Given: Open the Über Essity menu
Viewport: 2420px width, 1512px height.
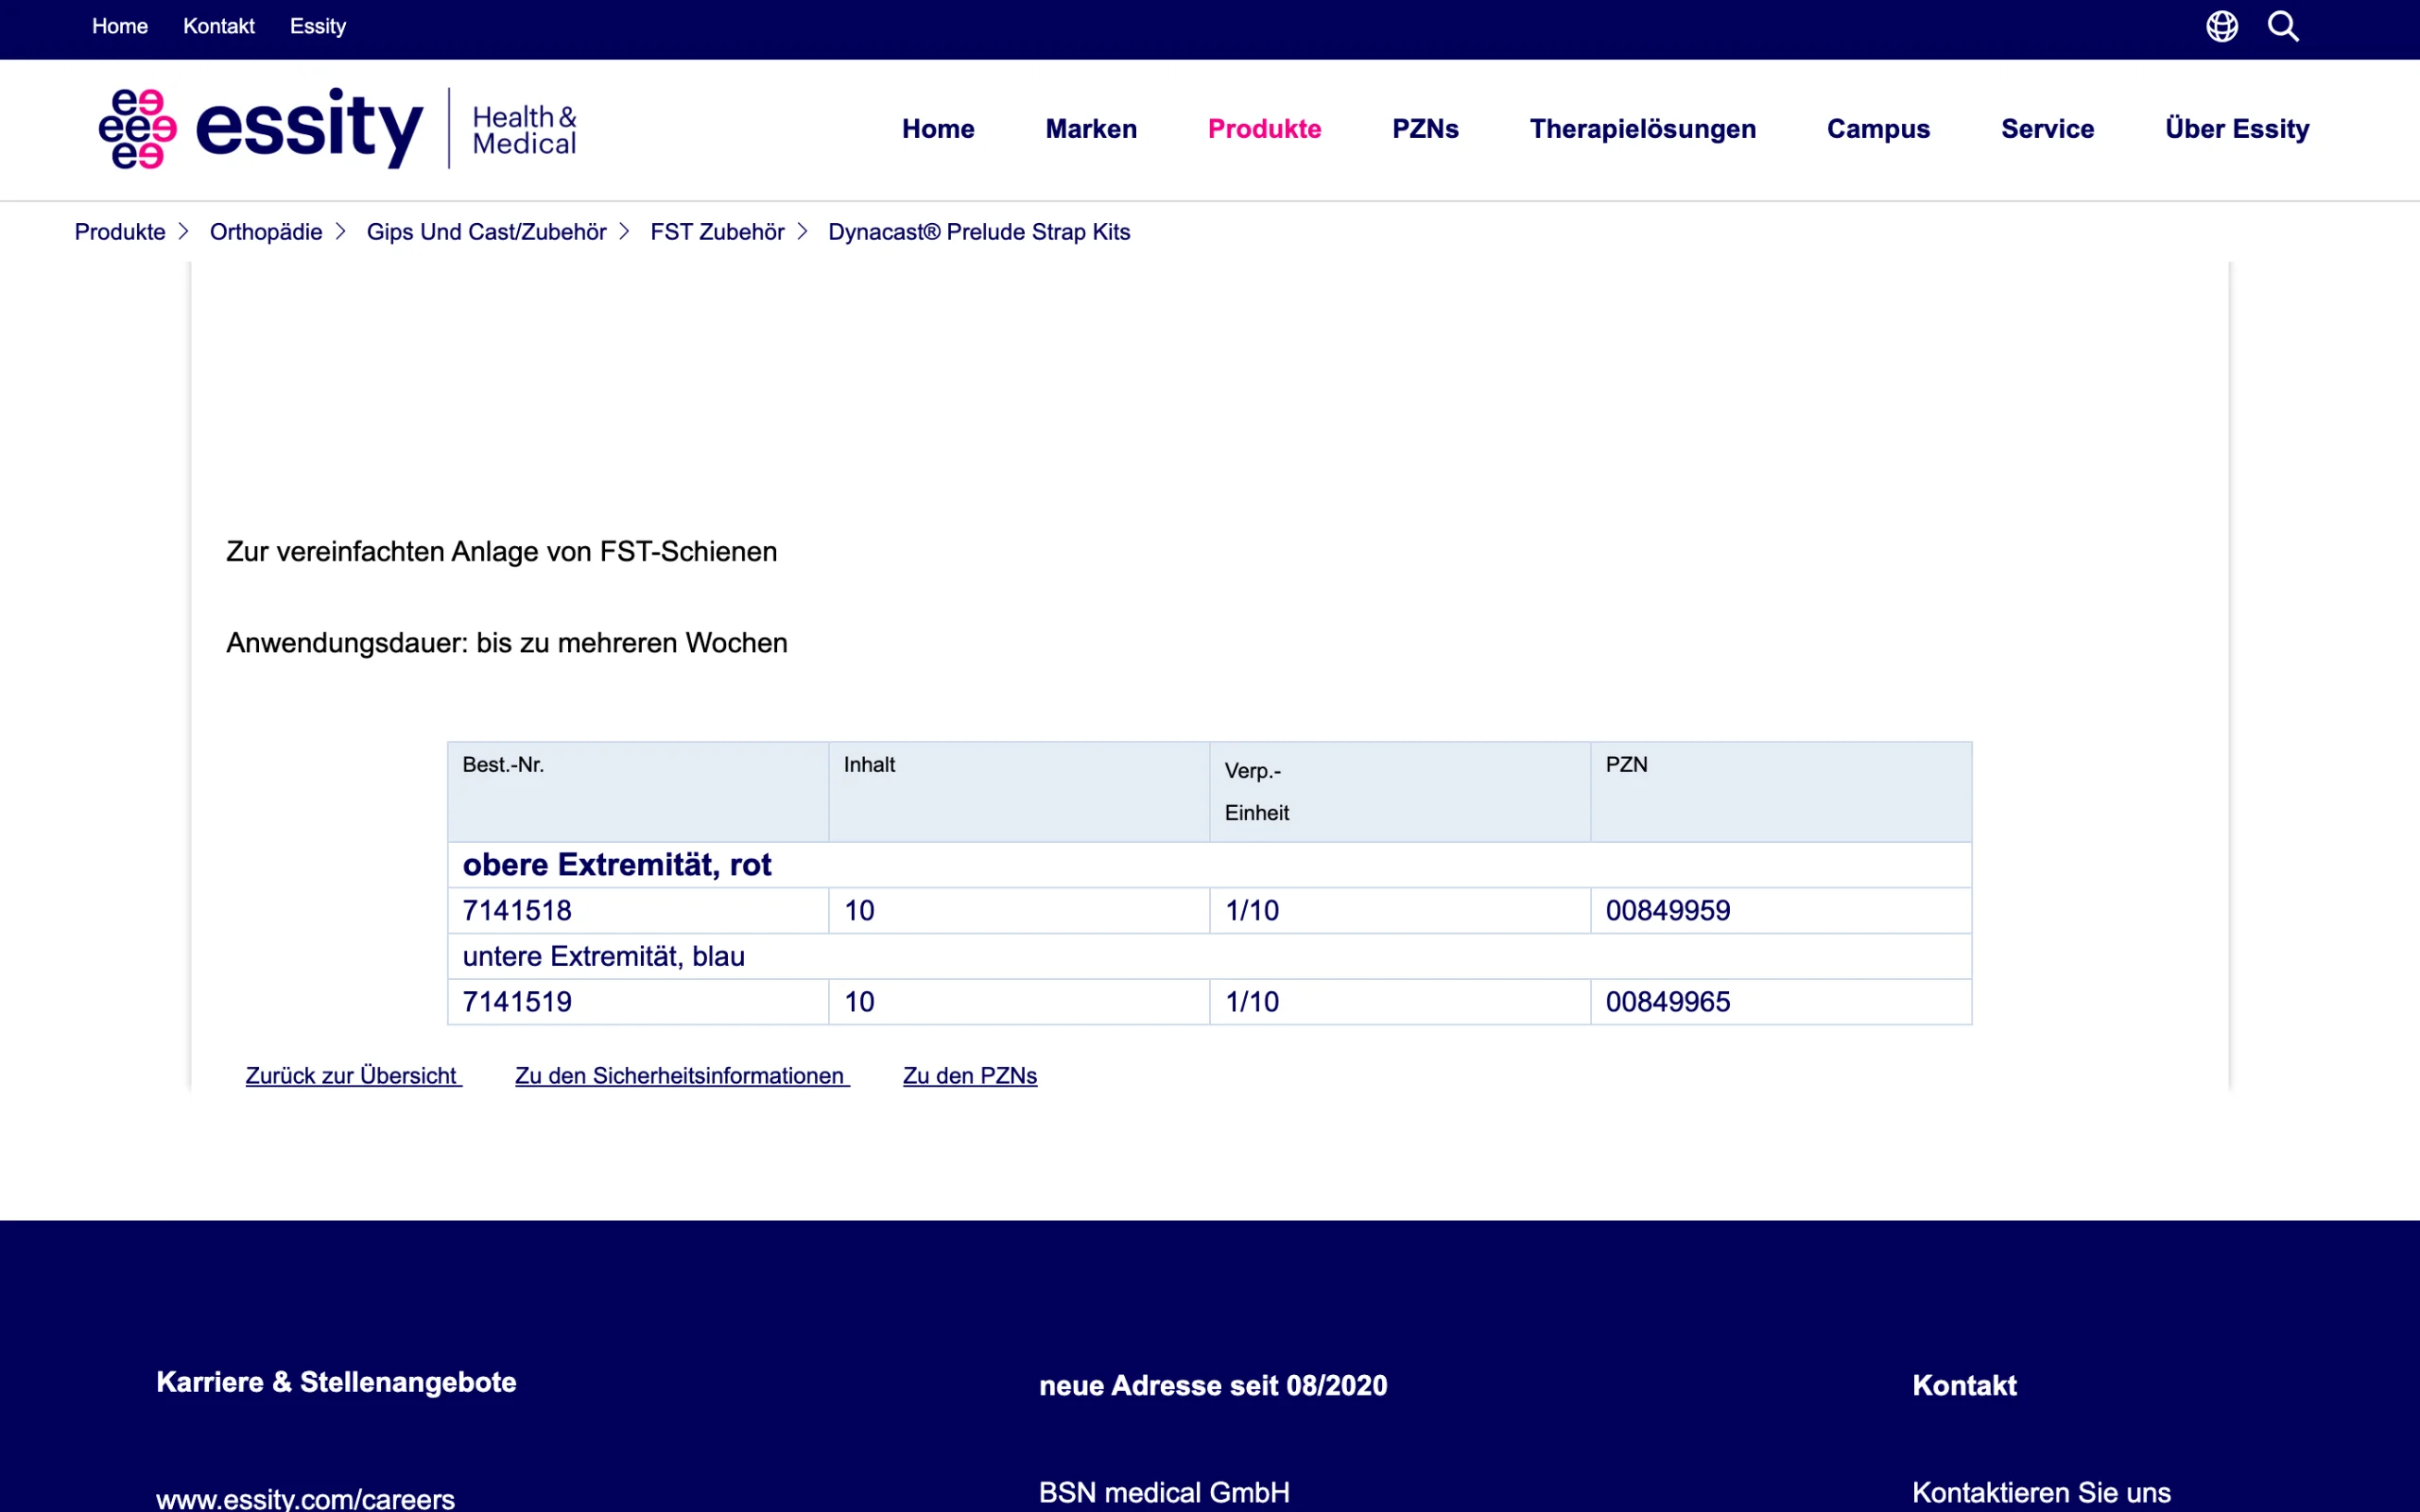Looking at the screenshot, I should [x=2237, y=129].
